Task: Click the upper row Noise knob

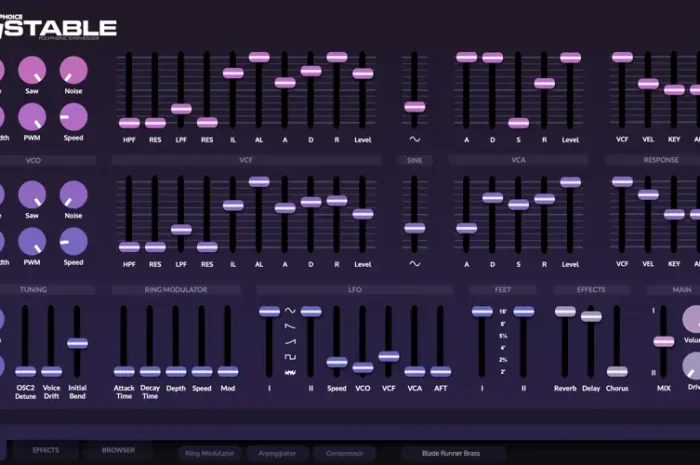Action: pyautogui.click(x=73, y=70)
